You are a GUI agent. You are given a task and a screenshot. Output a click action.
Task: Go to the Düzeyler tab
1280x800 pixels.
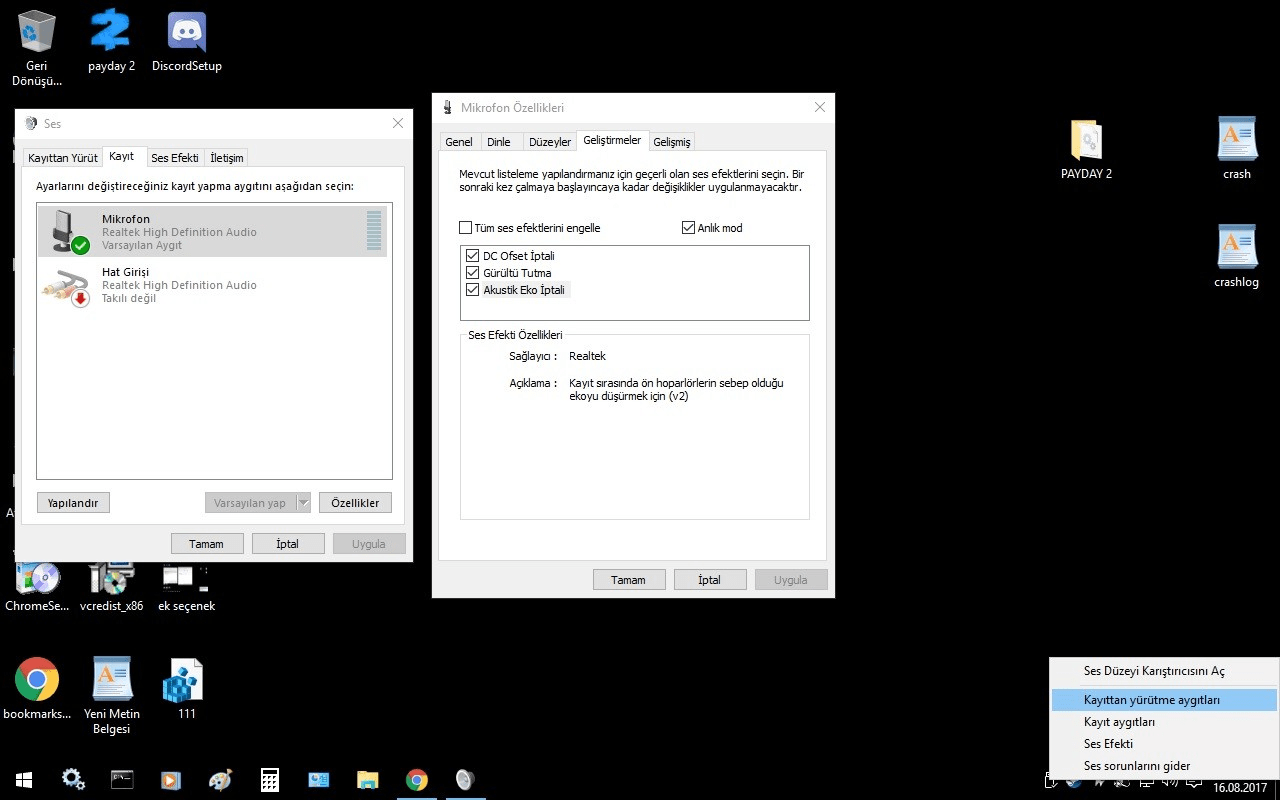tap(550, 142)
